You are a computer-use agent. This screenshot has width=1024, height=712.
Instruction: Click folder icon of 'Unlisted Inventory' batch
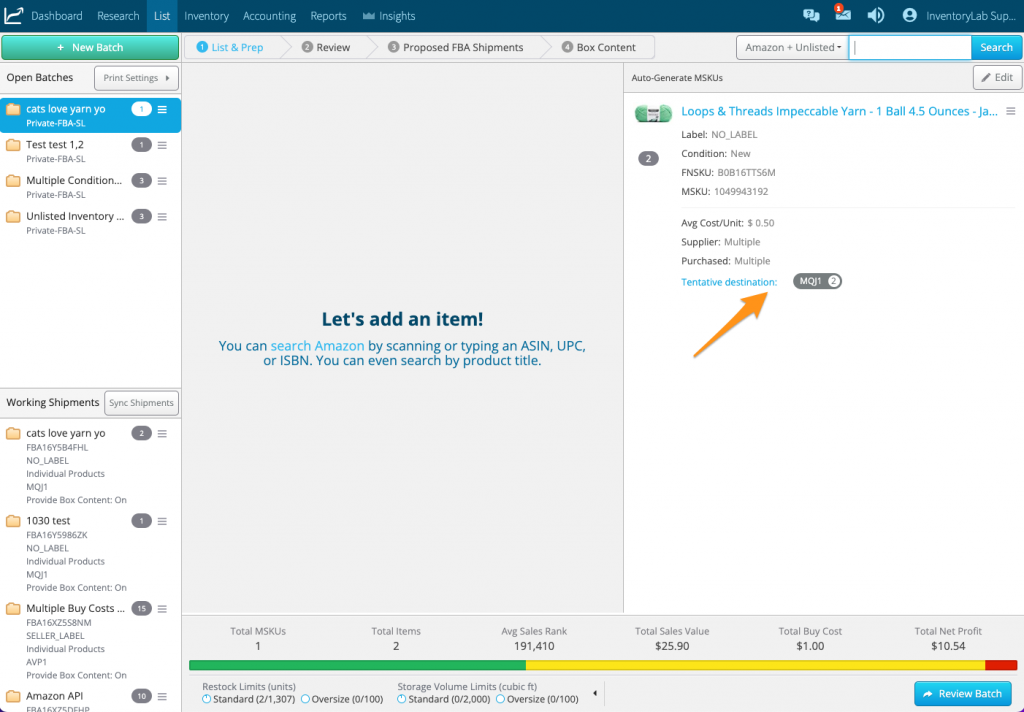click(13, 216)
